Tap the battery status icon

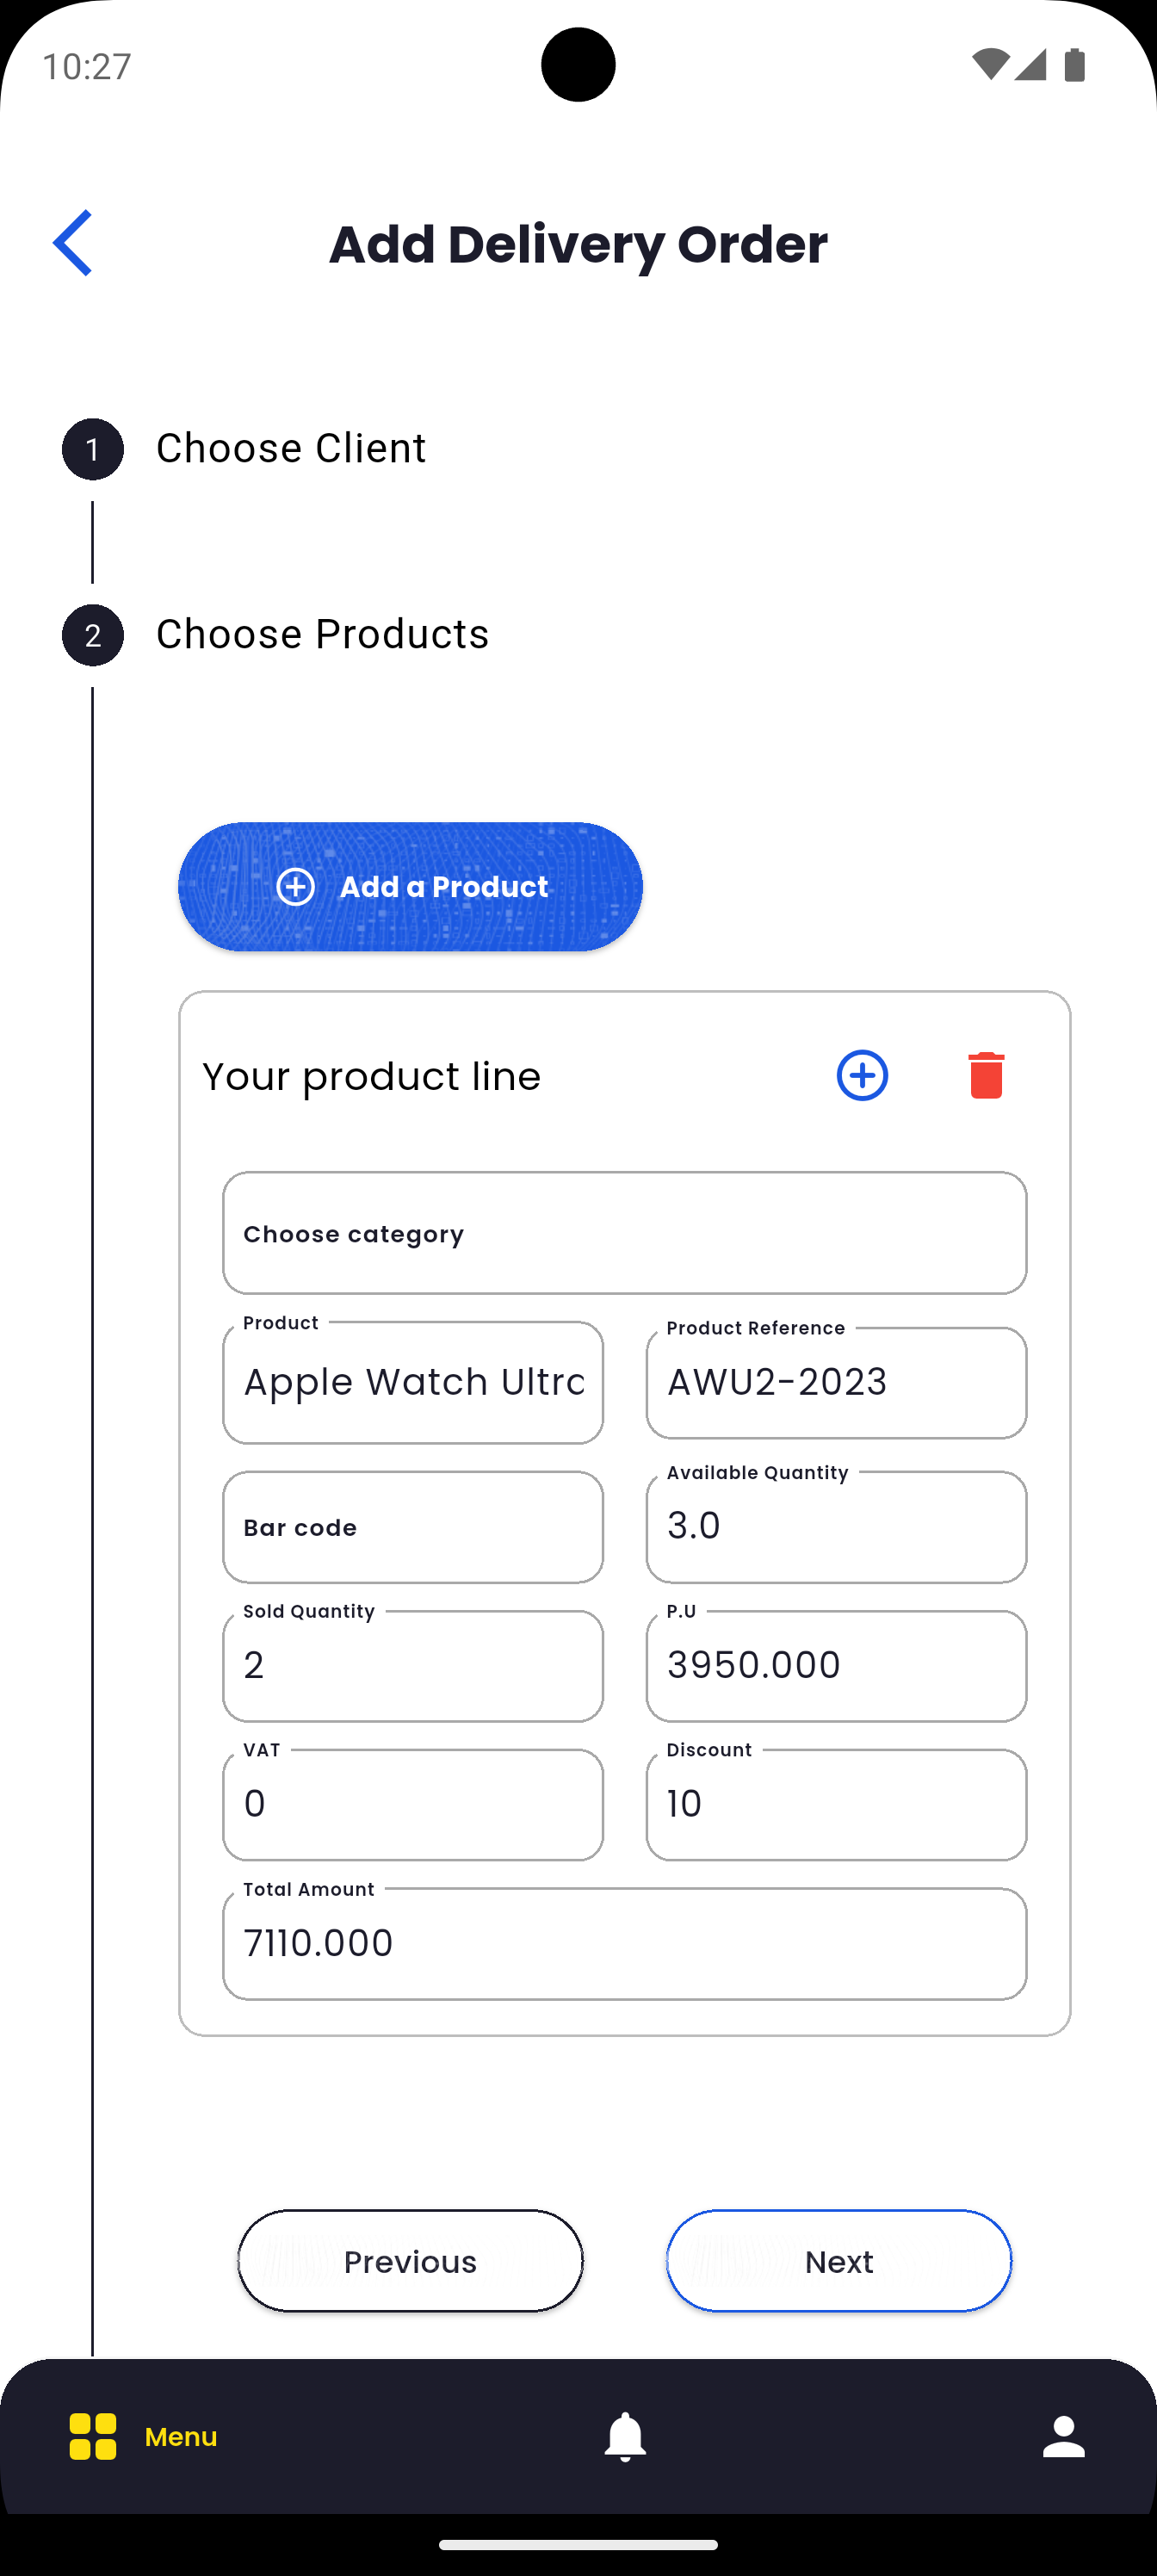[x=1075, y=66]
